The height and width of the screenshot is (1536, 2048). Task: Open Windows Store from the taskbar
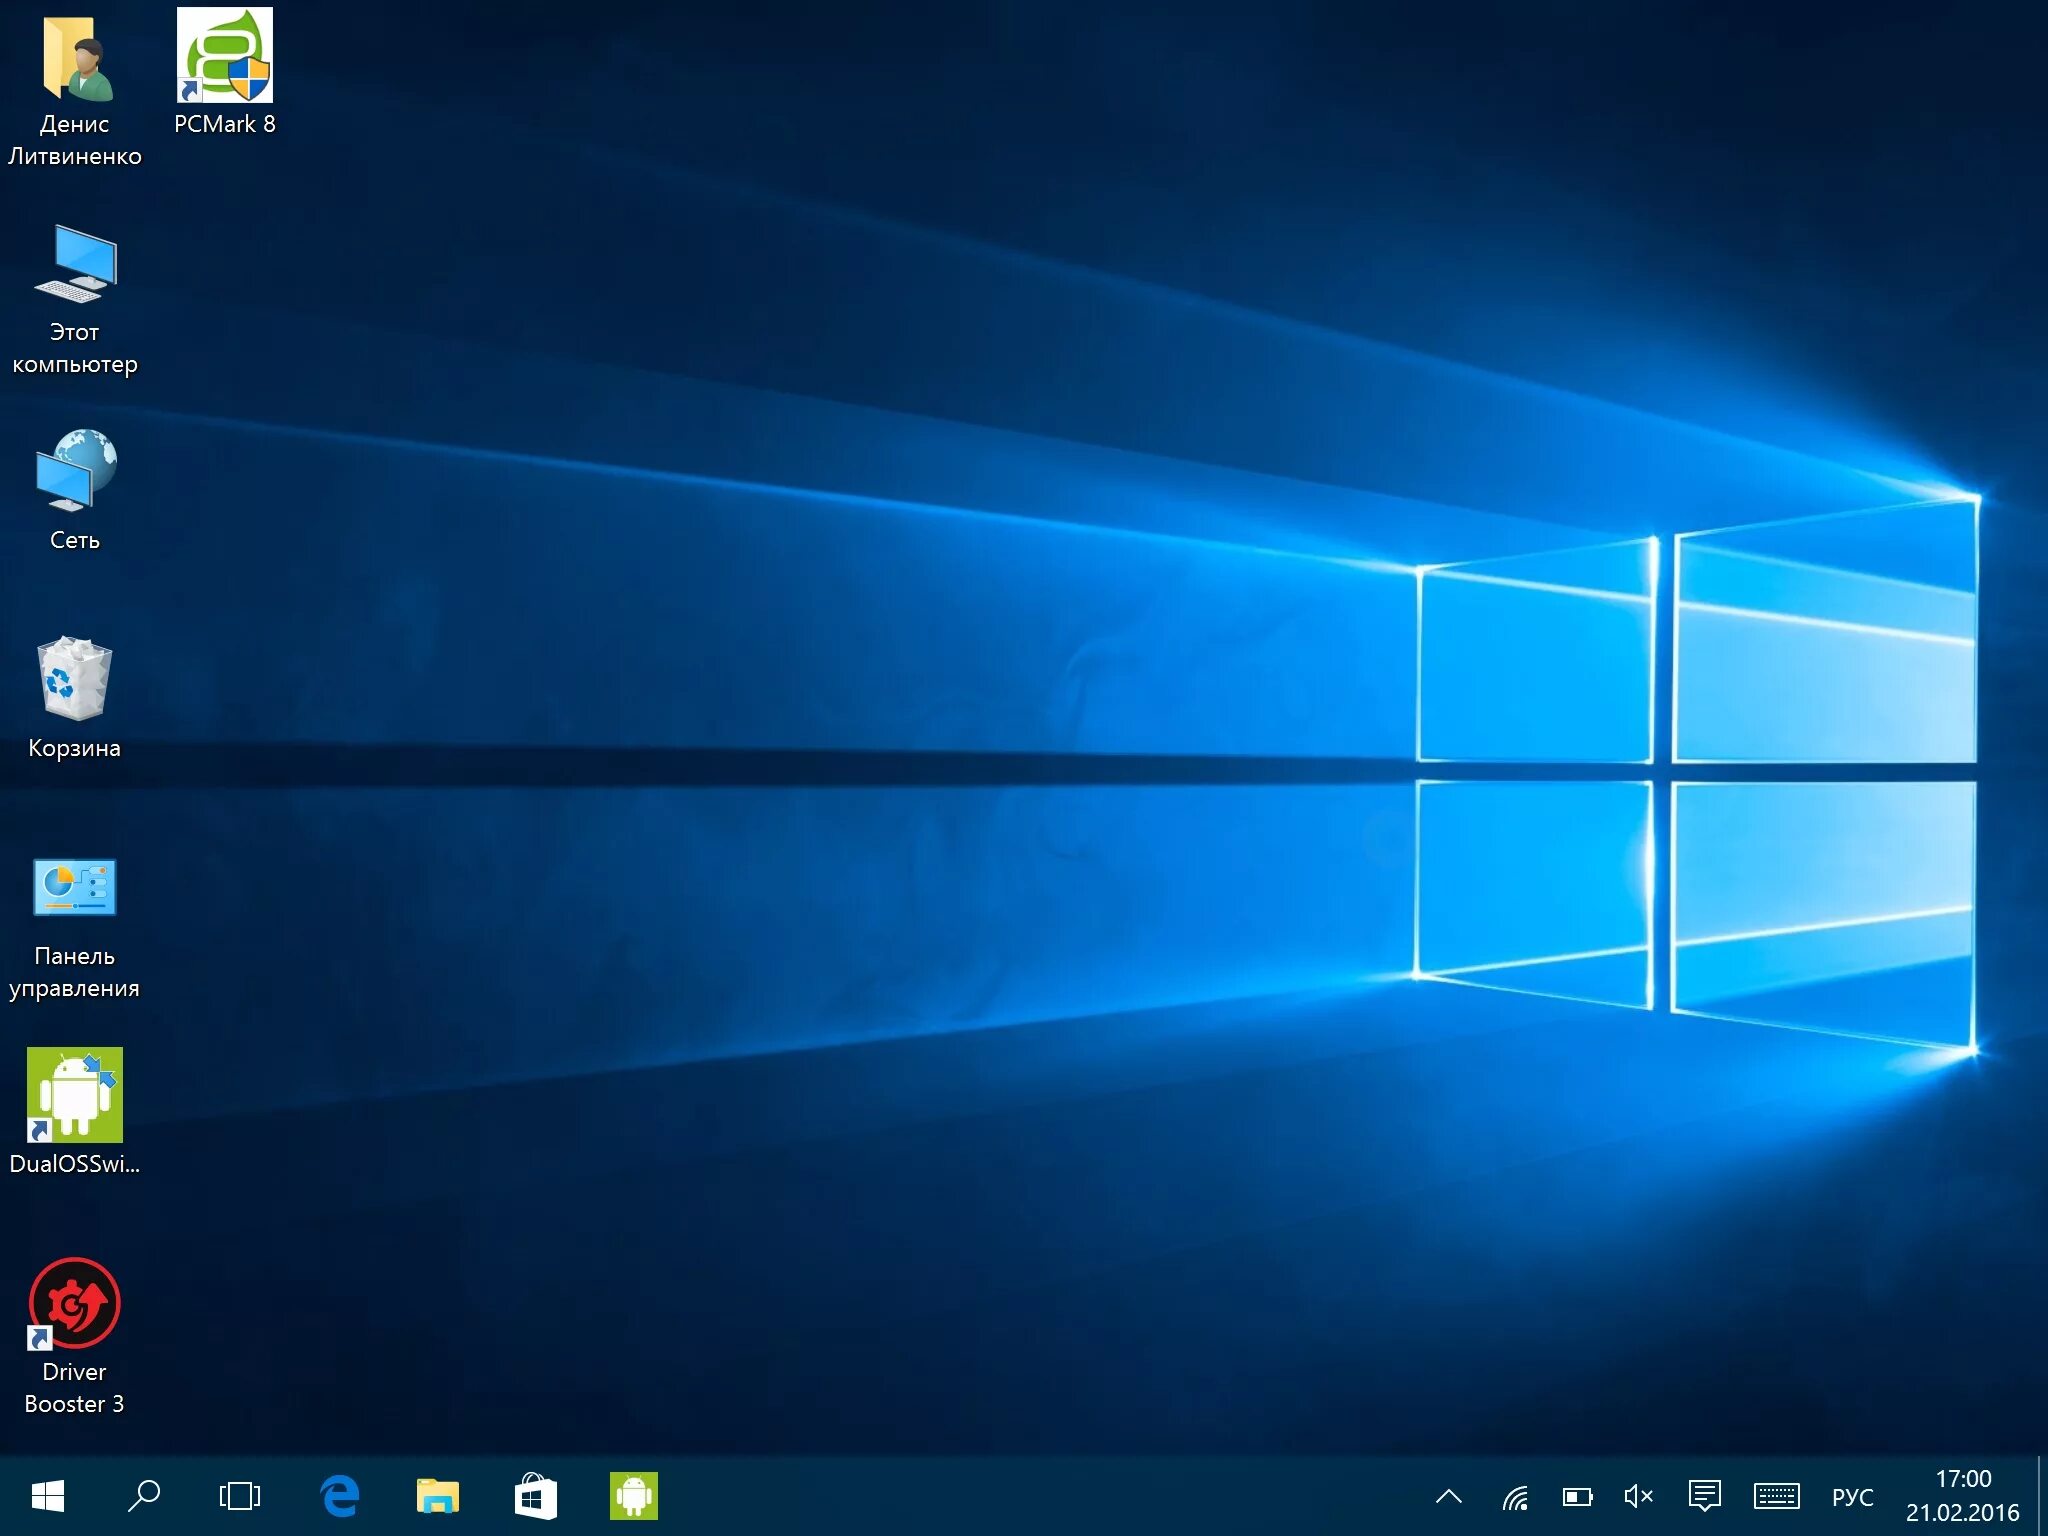(x=535, y=1496)
